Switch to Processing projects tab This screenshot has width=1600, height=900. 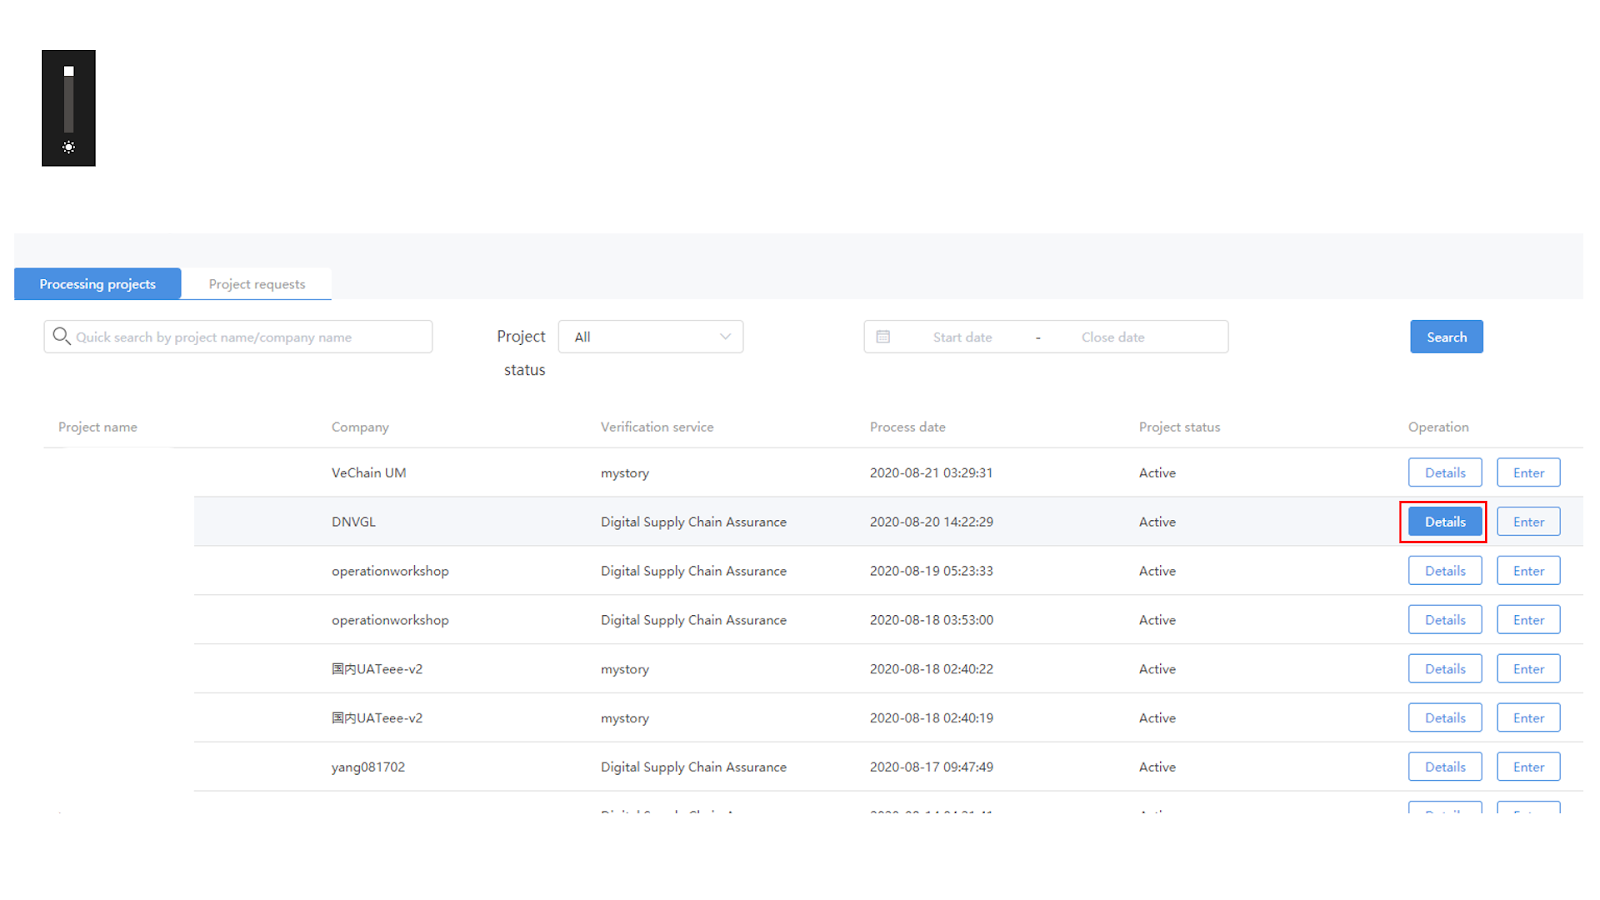(x=98, y=284)
